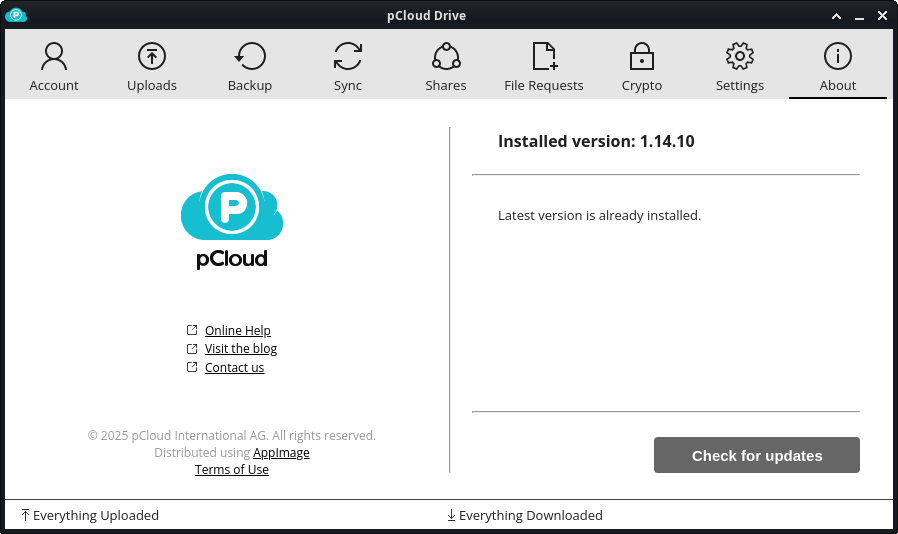Follow the Visit the blog link
Screen dimensions: 898x534
tap(241, 349)
